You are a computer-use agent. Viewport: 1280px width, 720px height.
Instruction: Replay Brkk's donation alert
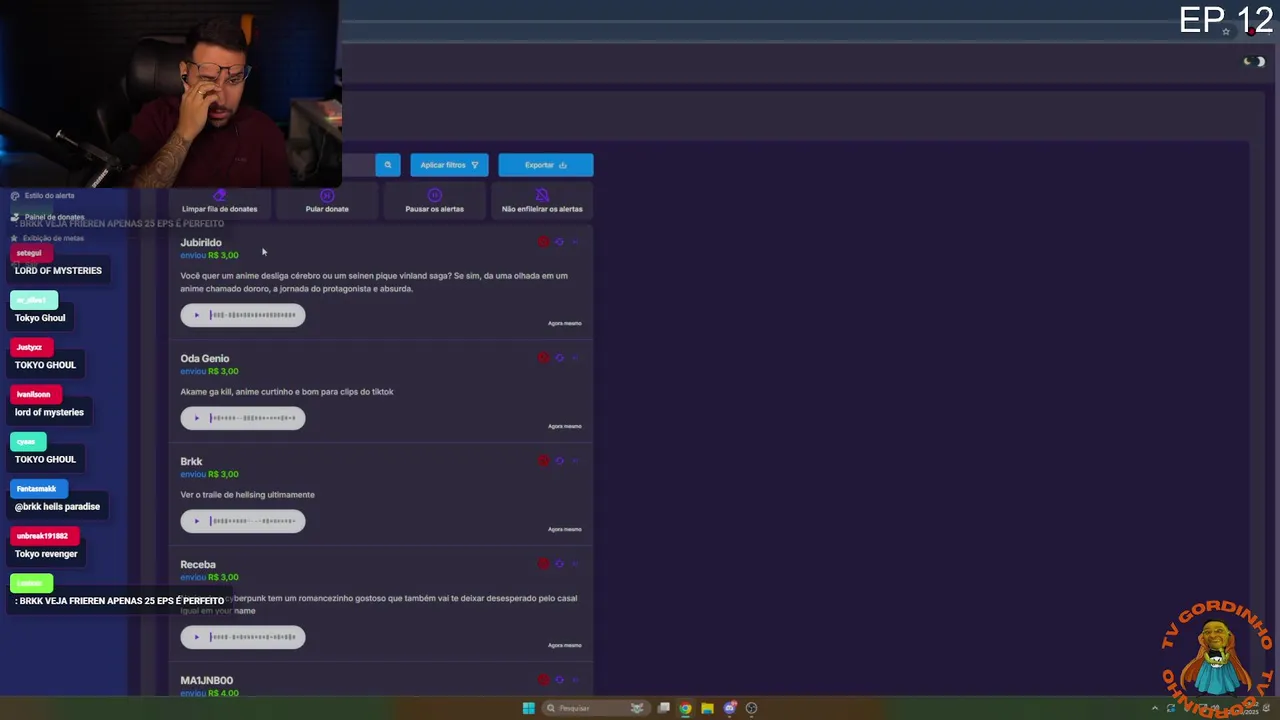[559, 461]
